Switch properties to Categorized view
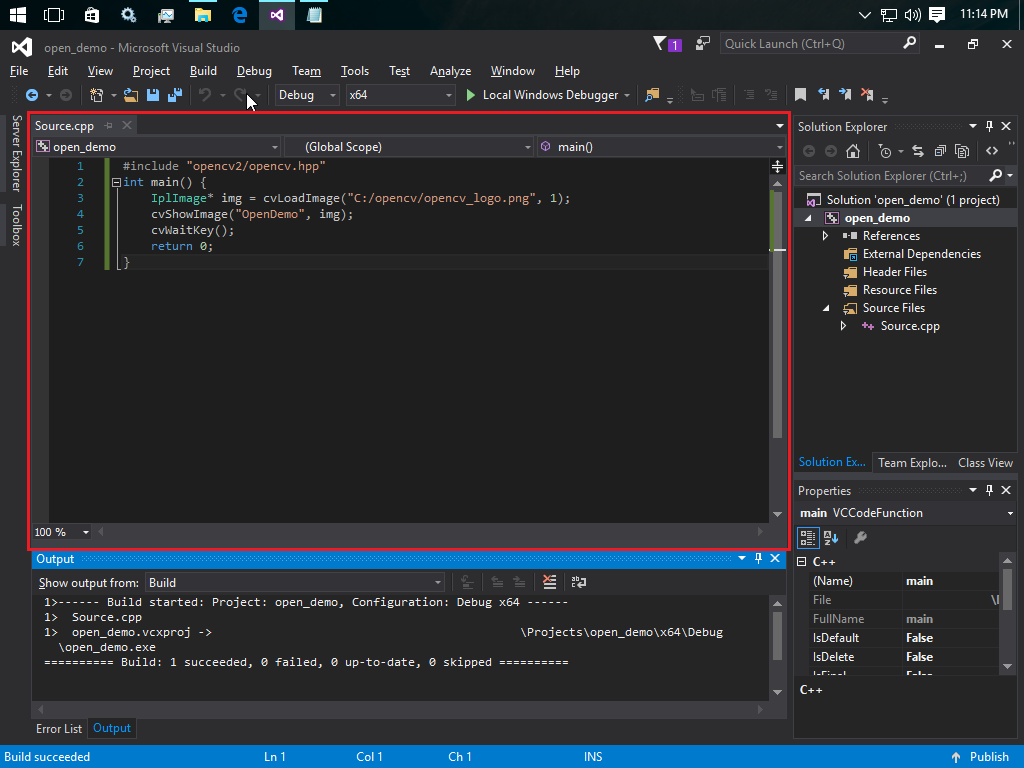Viewport: 1024px width, 768px height. [810, 538]
